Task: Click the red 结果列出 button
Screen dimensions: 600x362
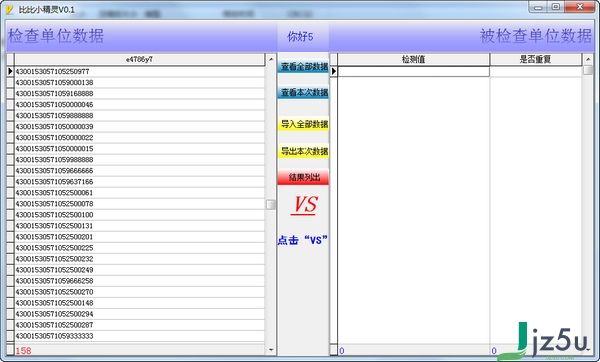Action: [303, 177]
